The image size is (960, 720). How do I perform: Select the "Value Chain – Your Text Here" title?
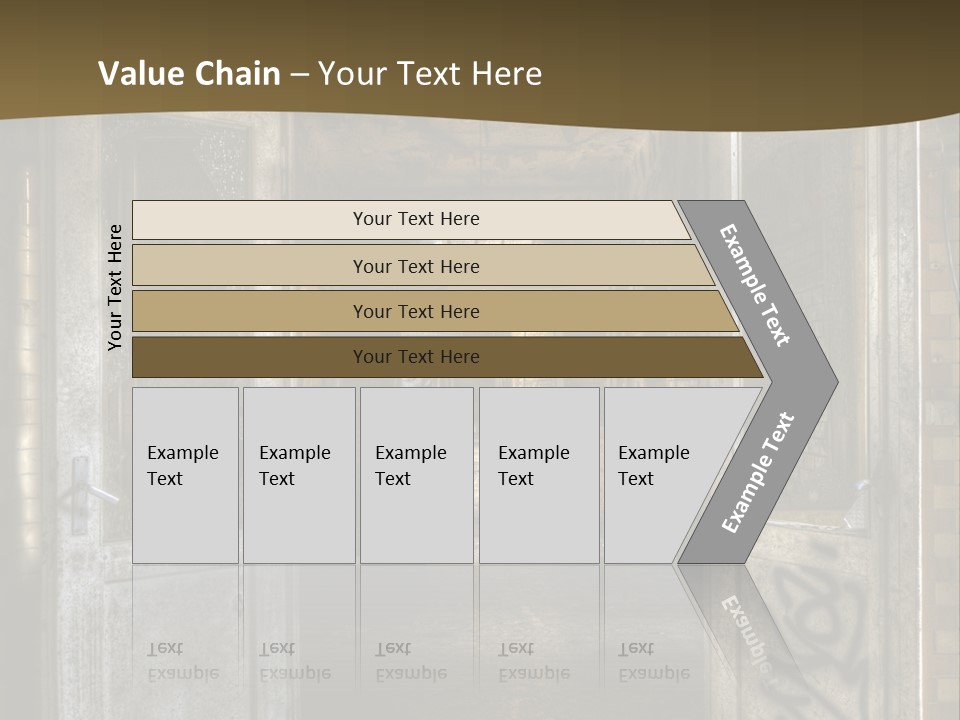coord(320,74)
